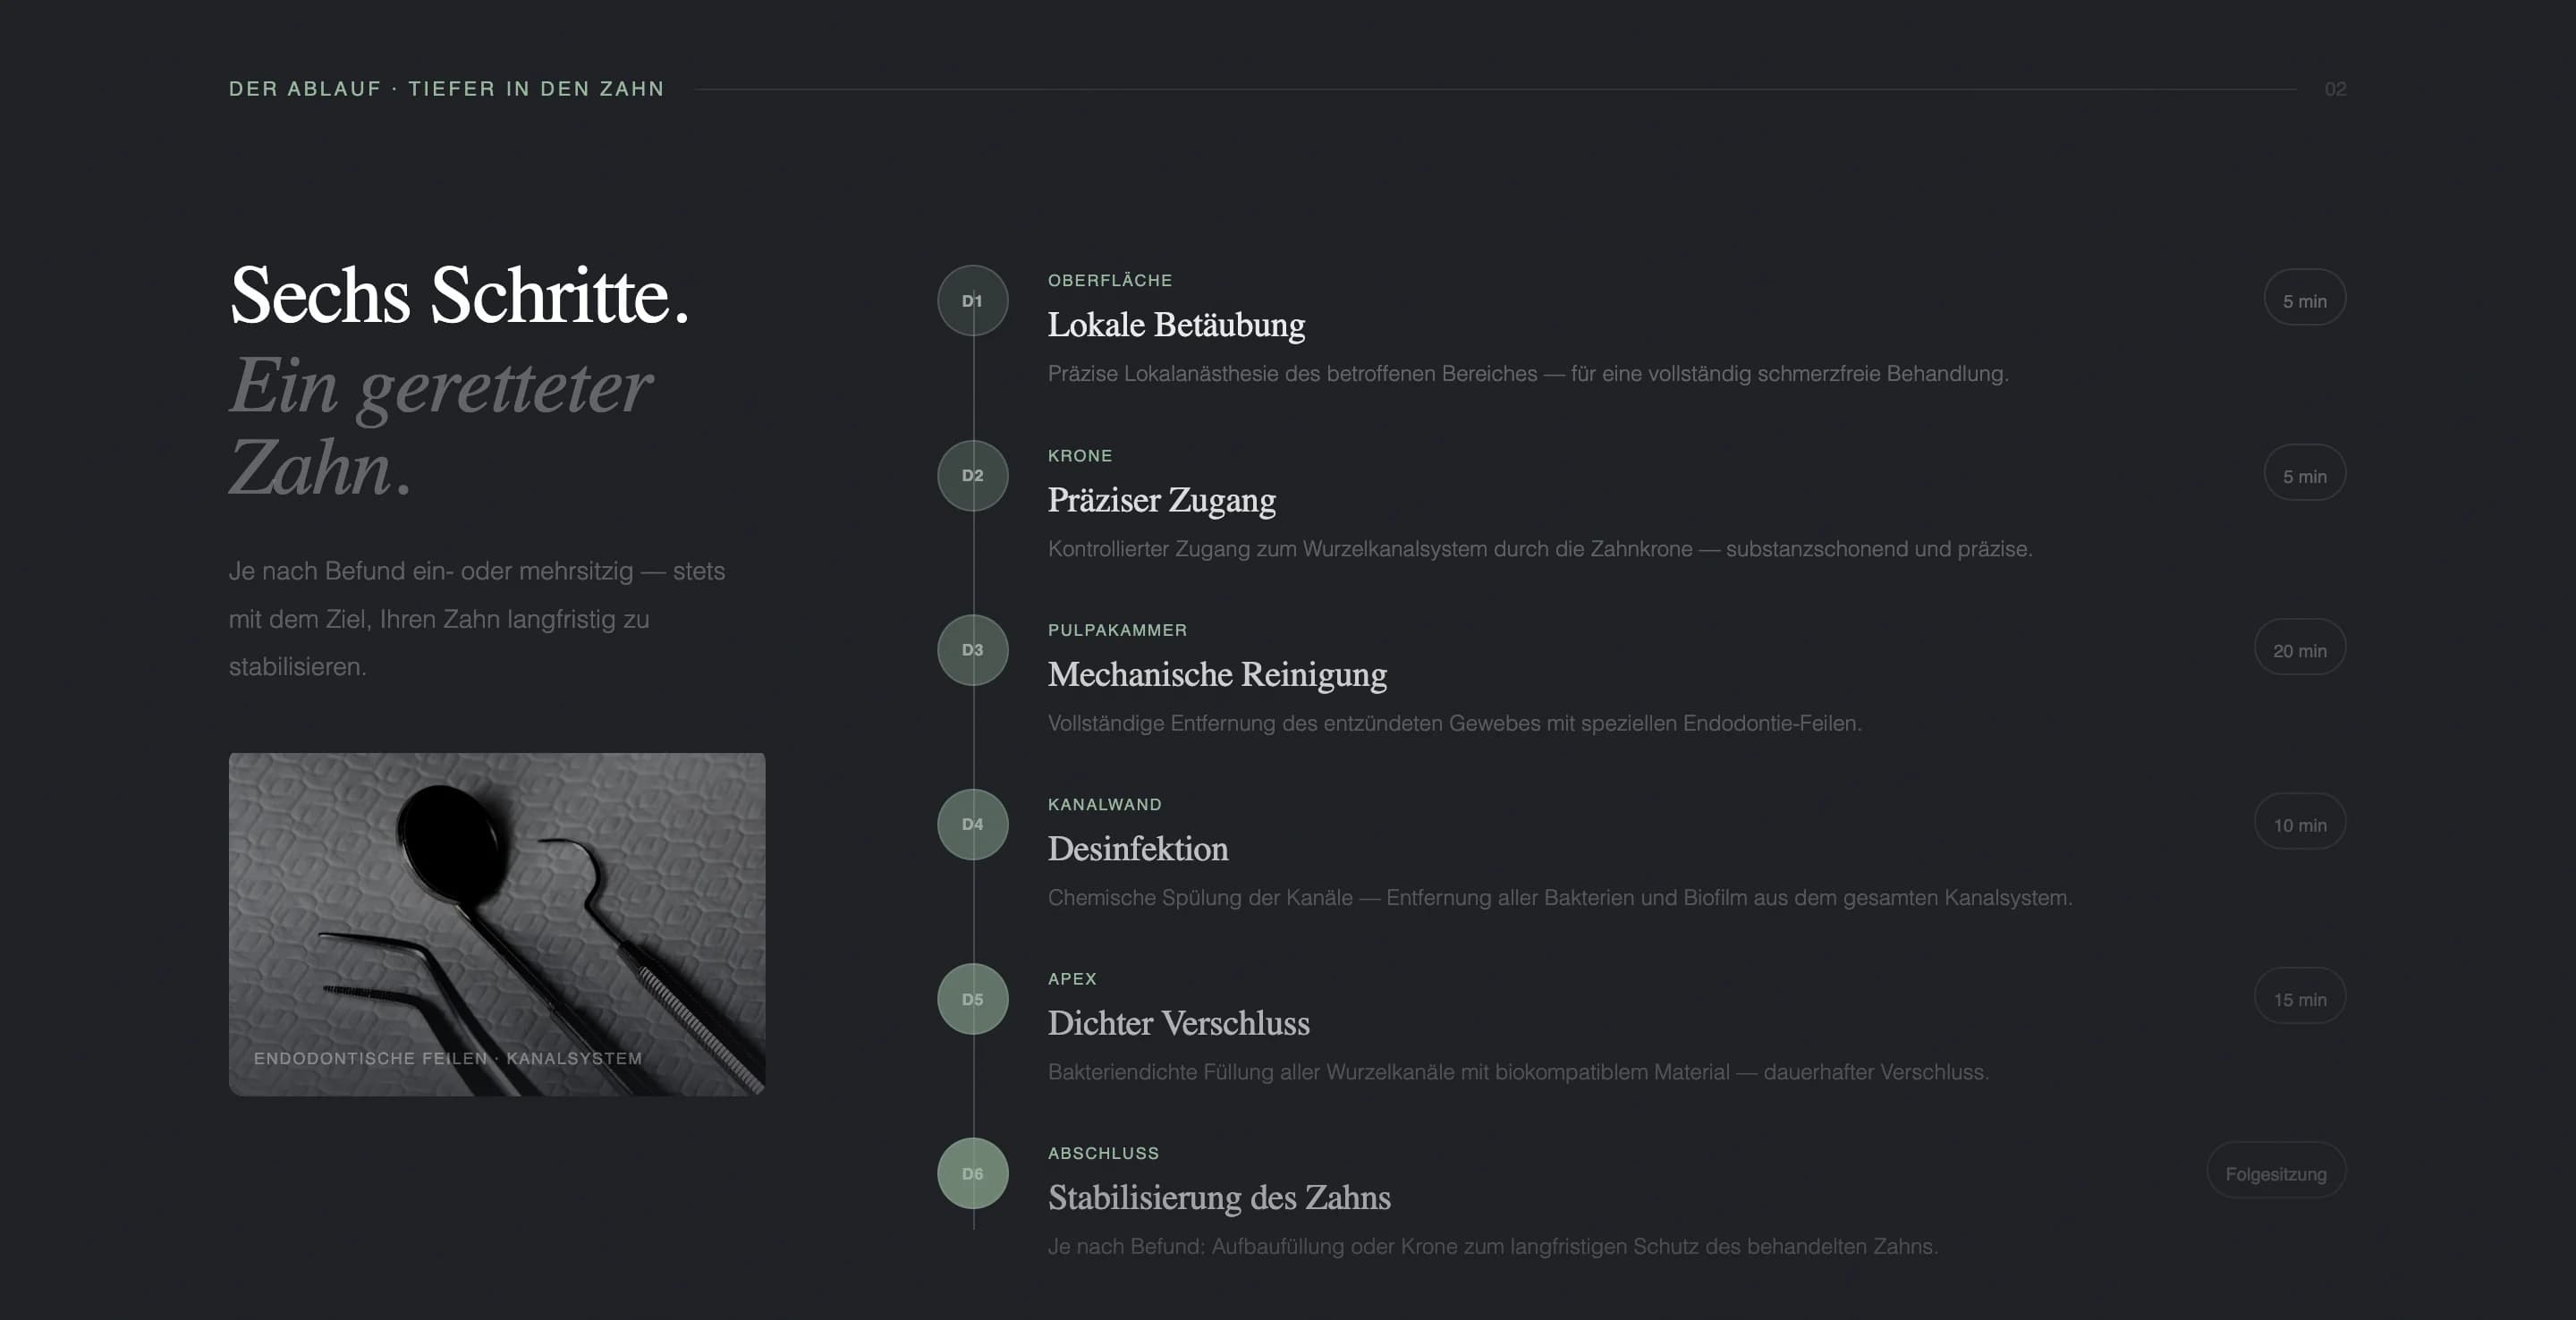Click the Desinfektion step title
The height and width of the screenshot is (1320, 2576).
tap(1138, 849)
